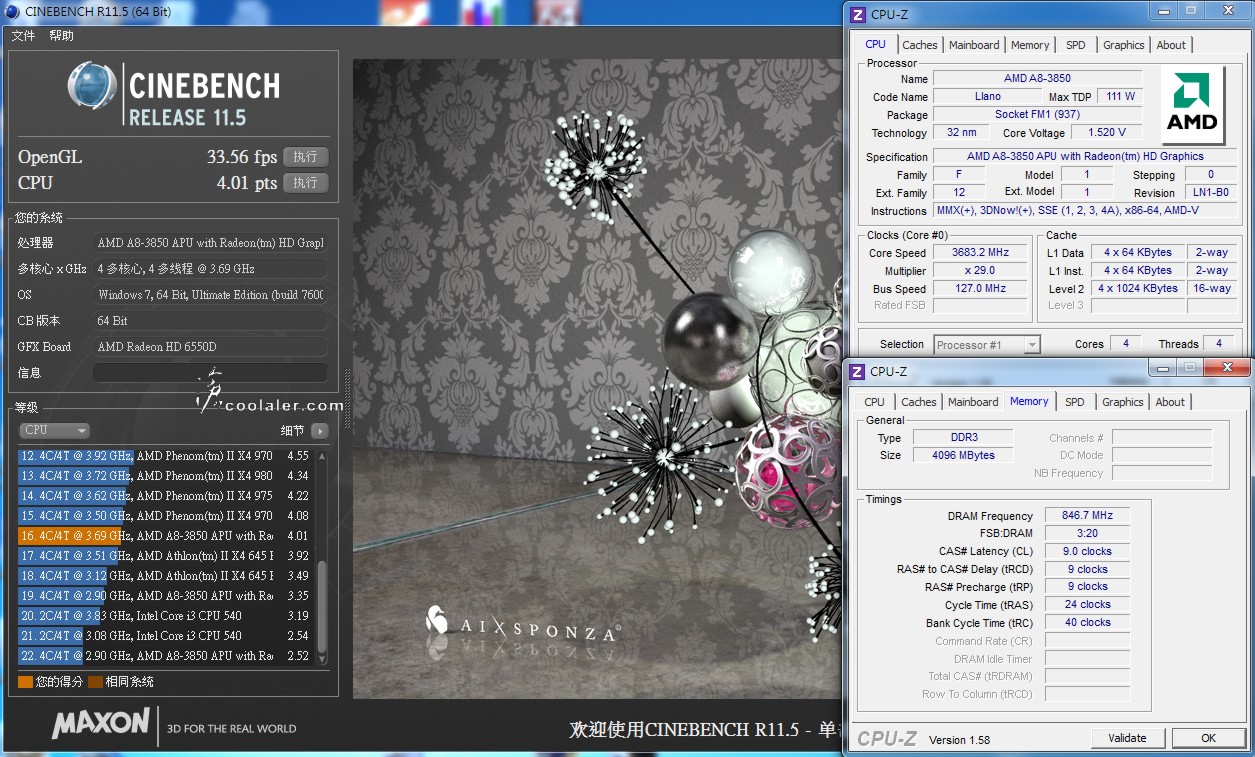Switch to CPU tab in lower CPU-Z
The width and height of the screenshot is (1255, 757).
[x=875, y=402]
